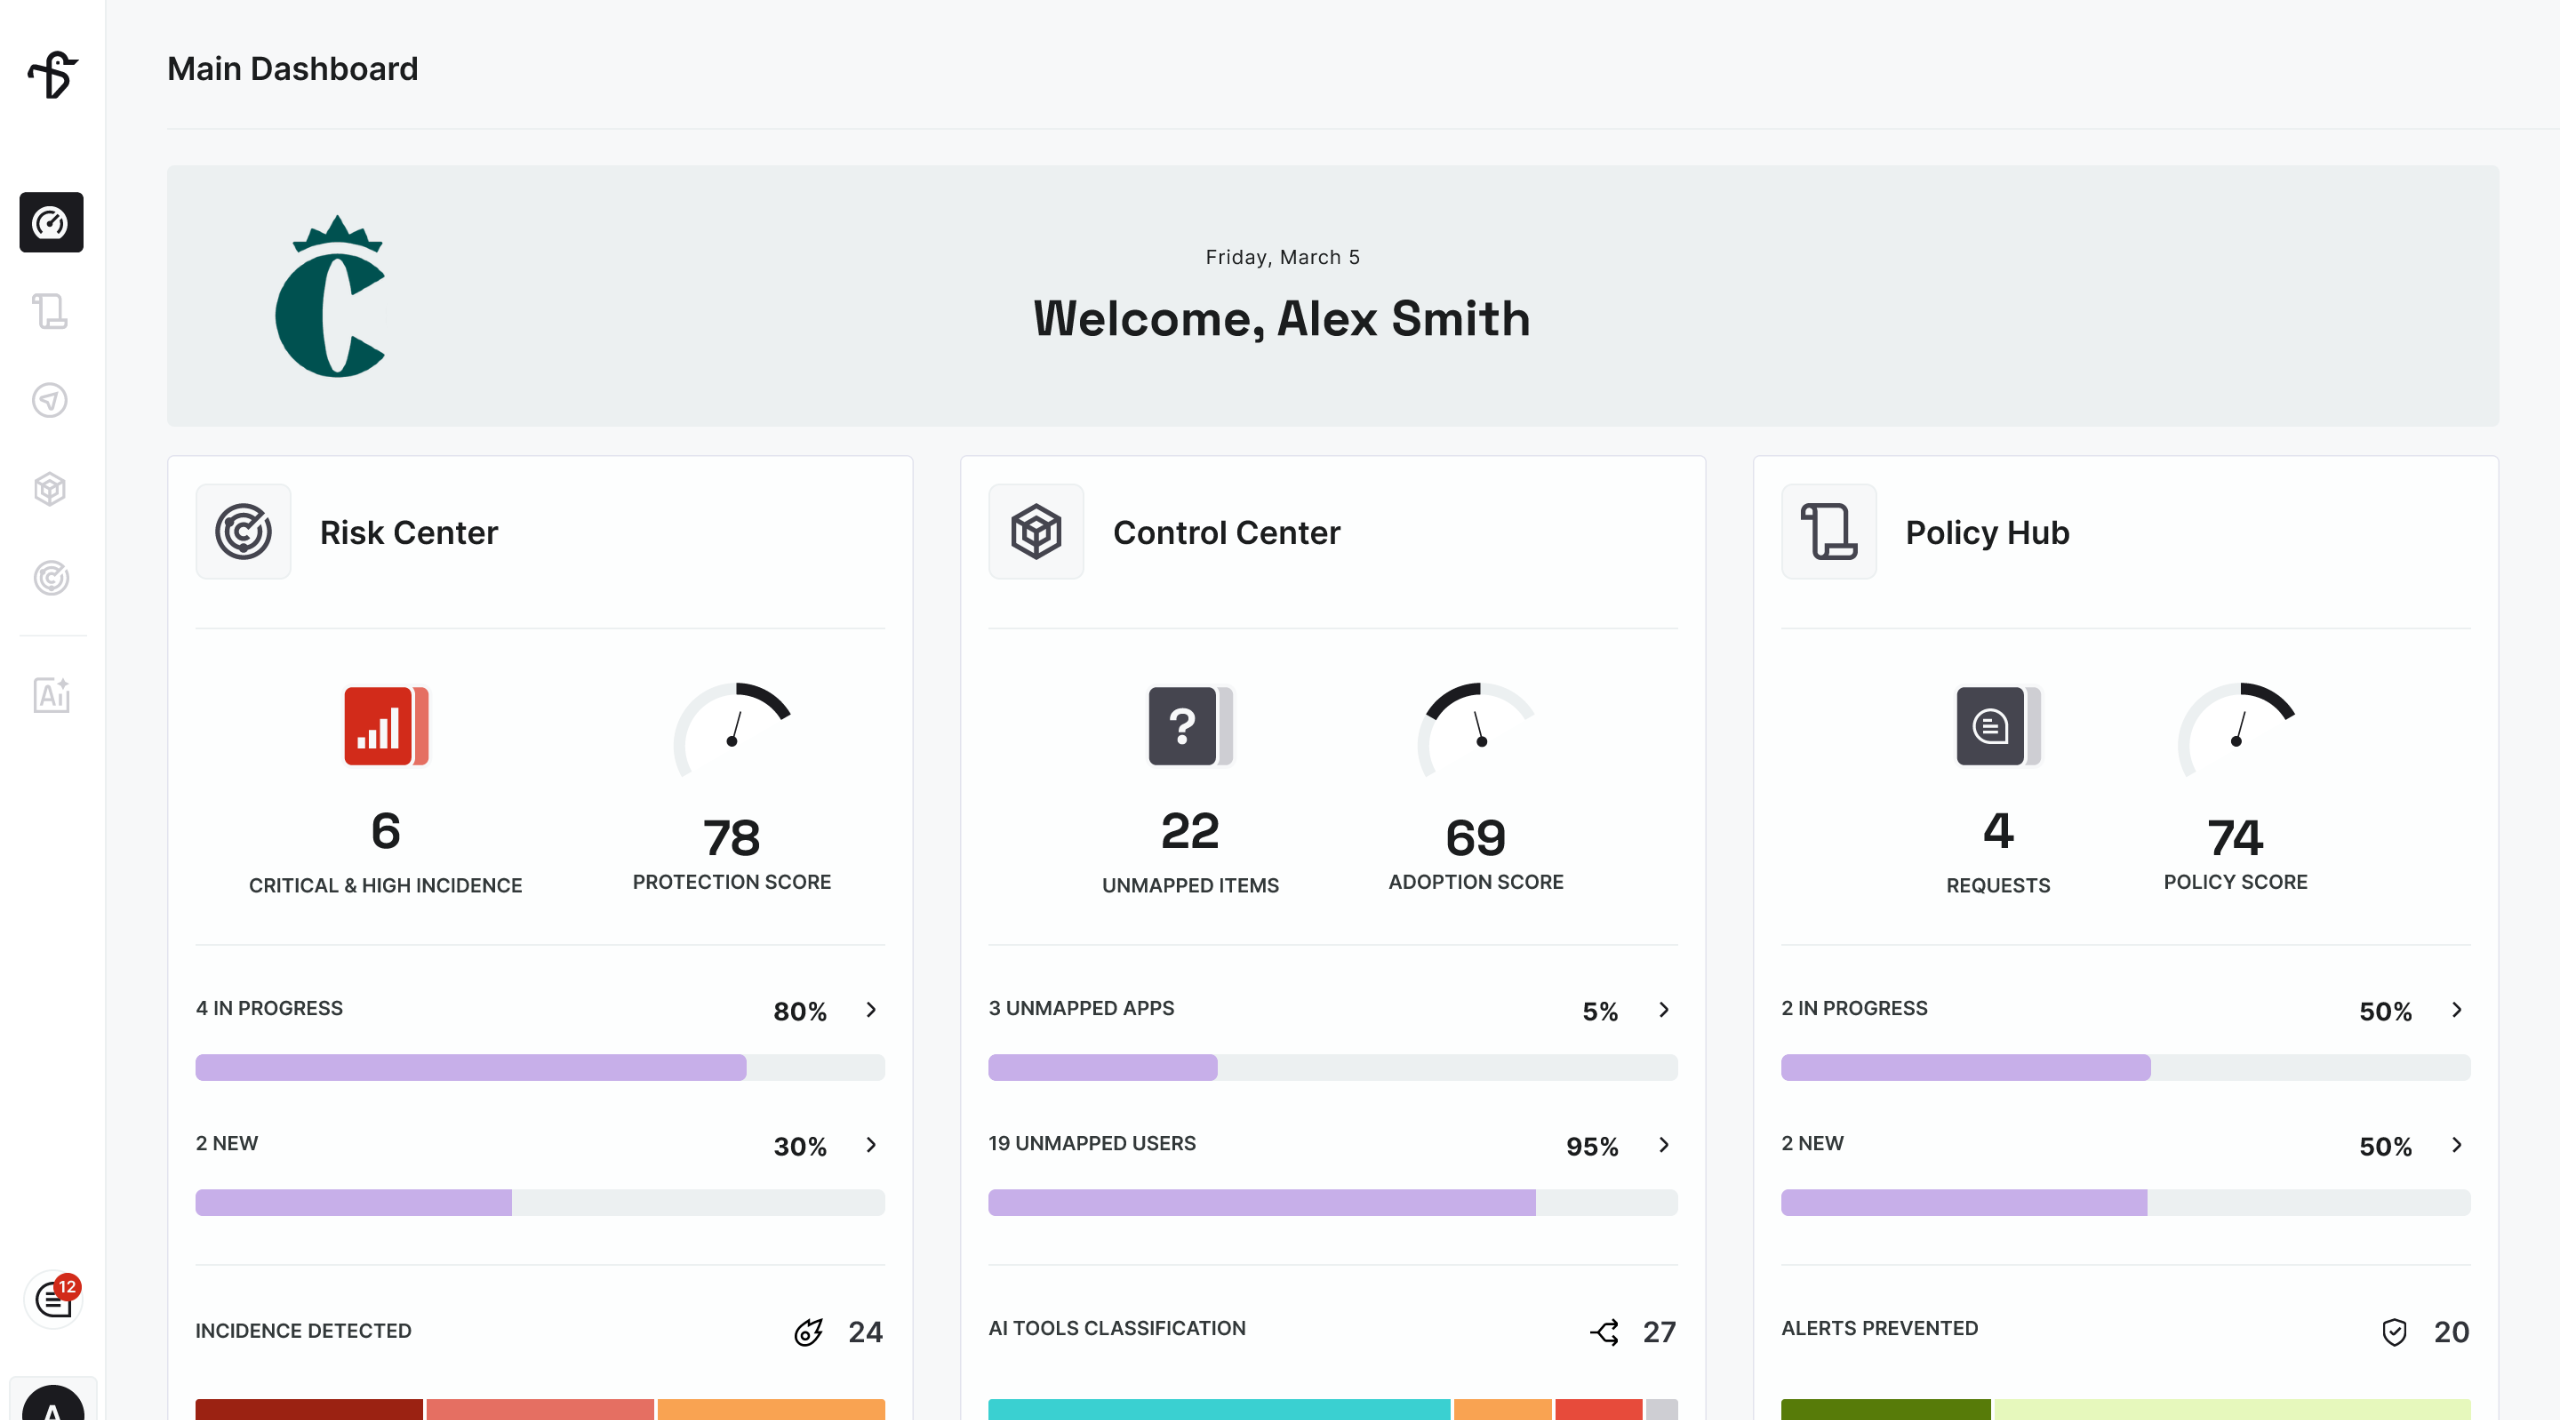Image resolution: width=2560 pixels, height=1420 pixels.
Task: Open the Risk Center heading
Action: [x=409, y=533]
